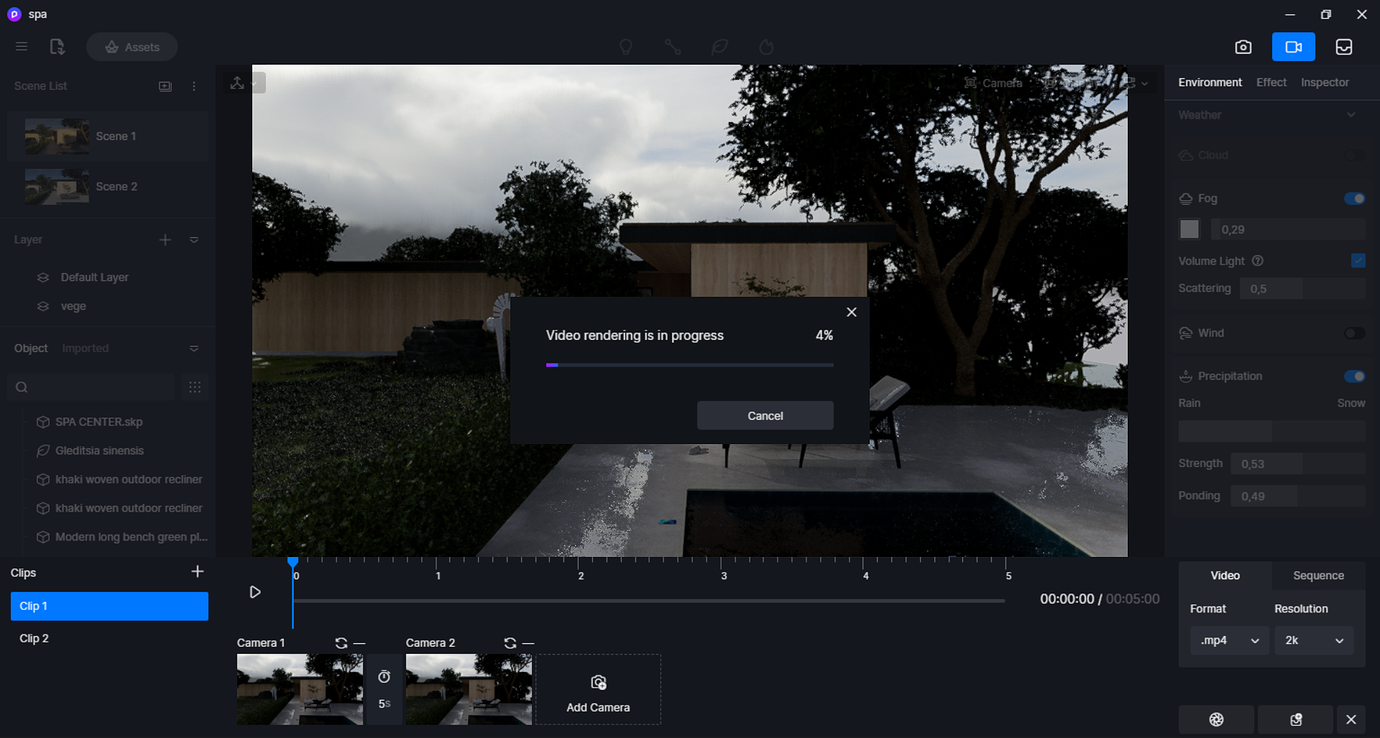Image resolution: width=1380 pixels, height=738 pixels.
Task: Collapse the Object section
Action: click(x=194, y=348)
